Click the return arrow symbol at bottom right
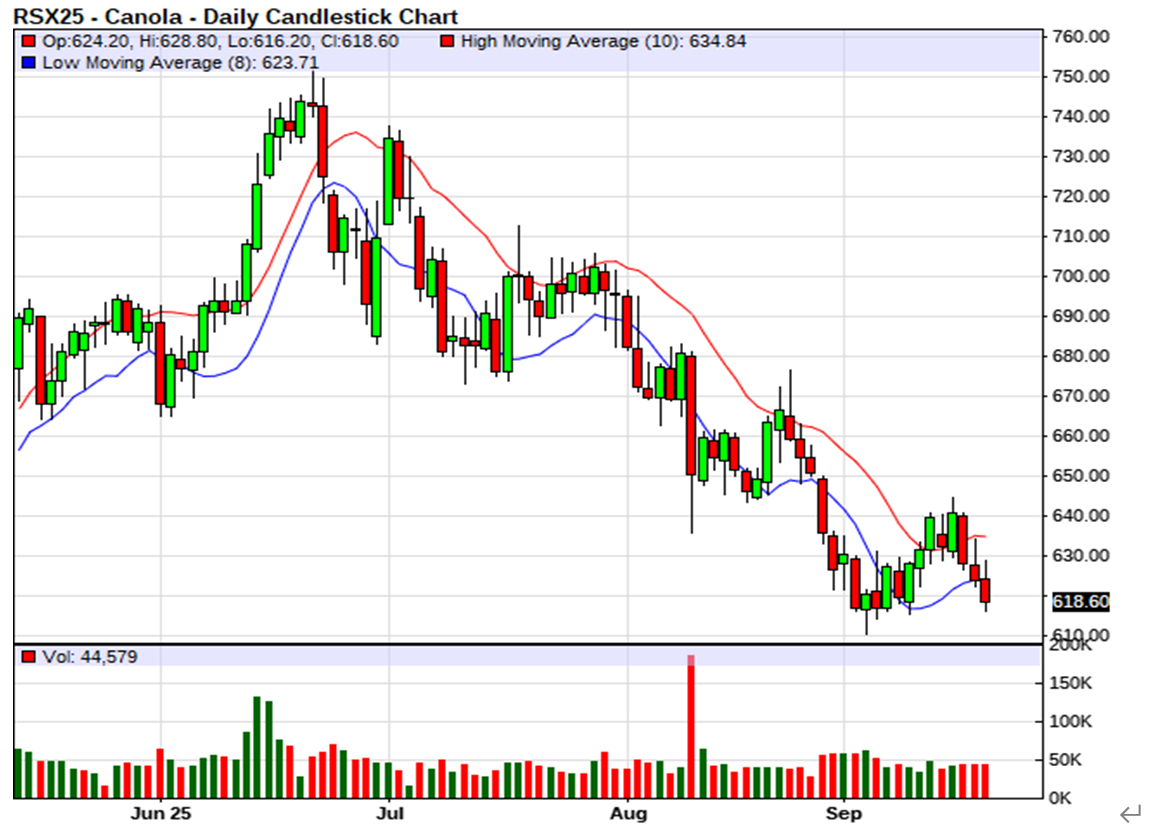Image resolution: width=1173 pixels, height=826 pixels. (1131, 812)
